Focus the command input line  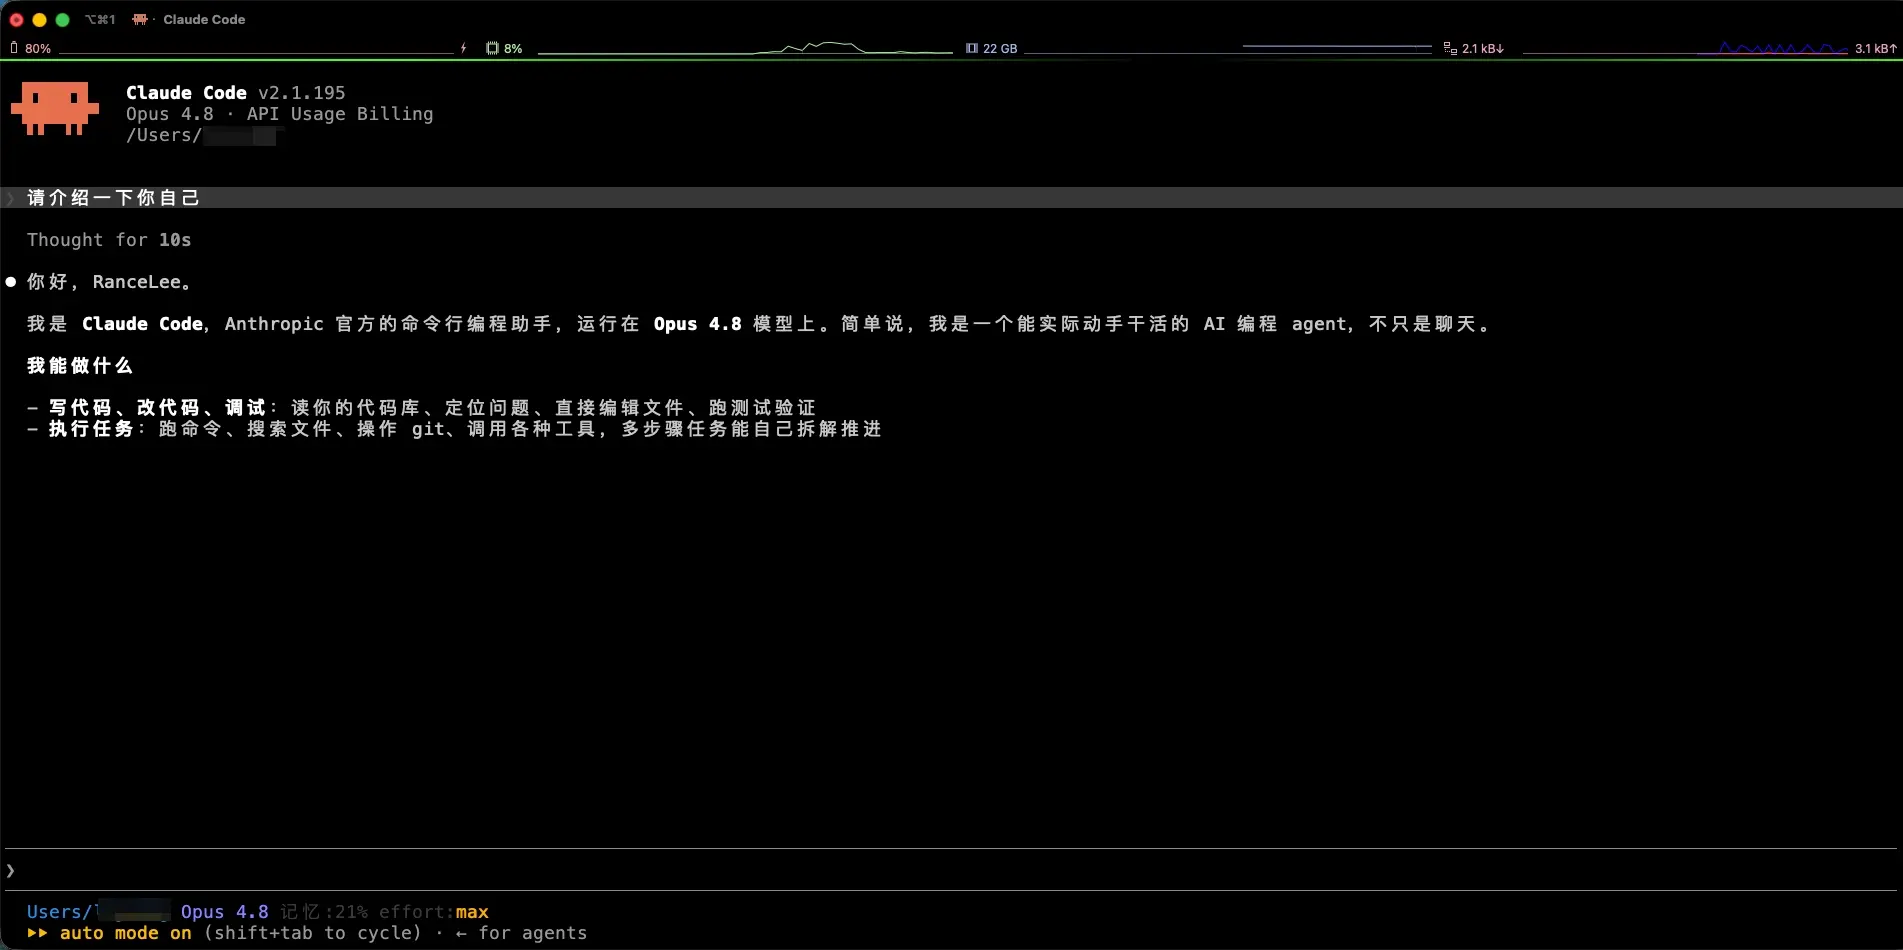click(x=950, y=871)
